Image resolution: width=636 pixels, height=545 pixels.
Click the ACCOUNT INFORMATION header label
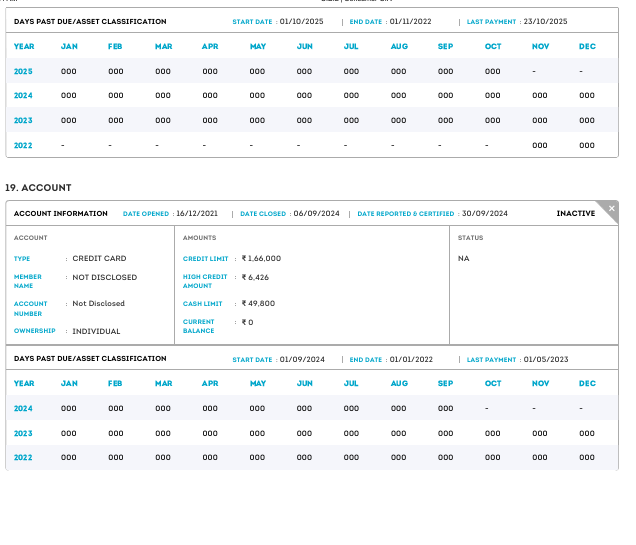click(x=61, y=214)
